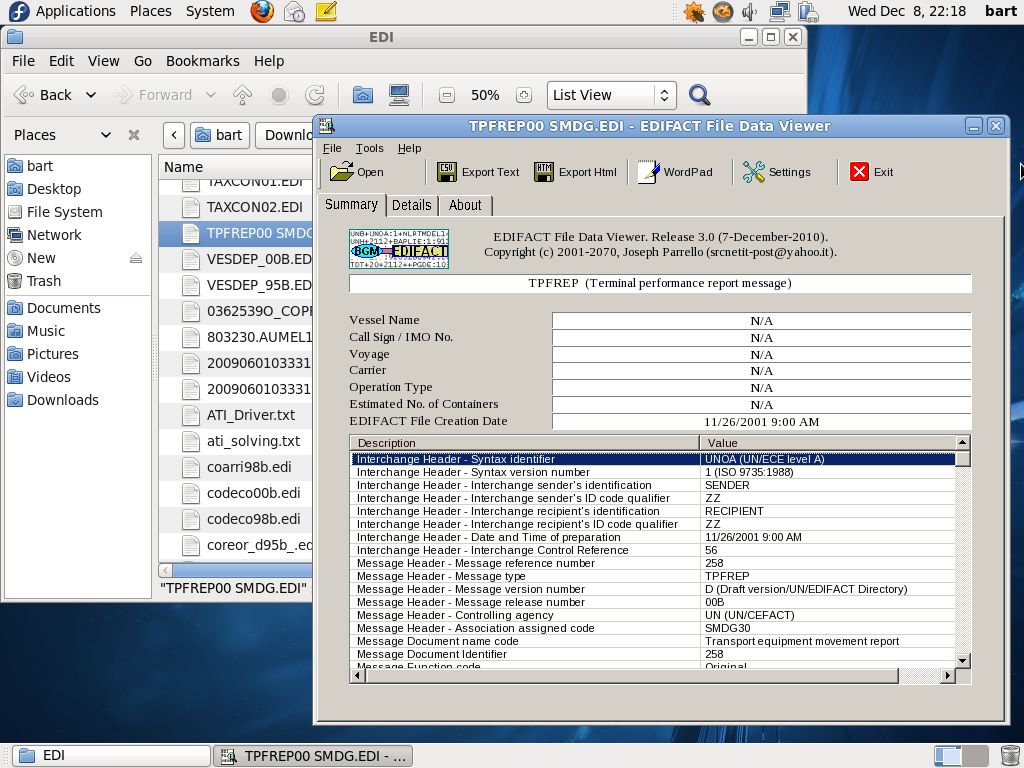This screenshot has height=768, width=1024.
Task: Open File System in Places sidebar
Action: [x=64, y=212]
